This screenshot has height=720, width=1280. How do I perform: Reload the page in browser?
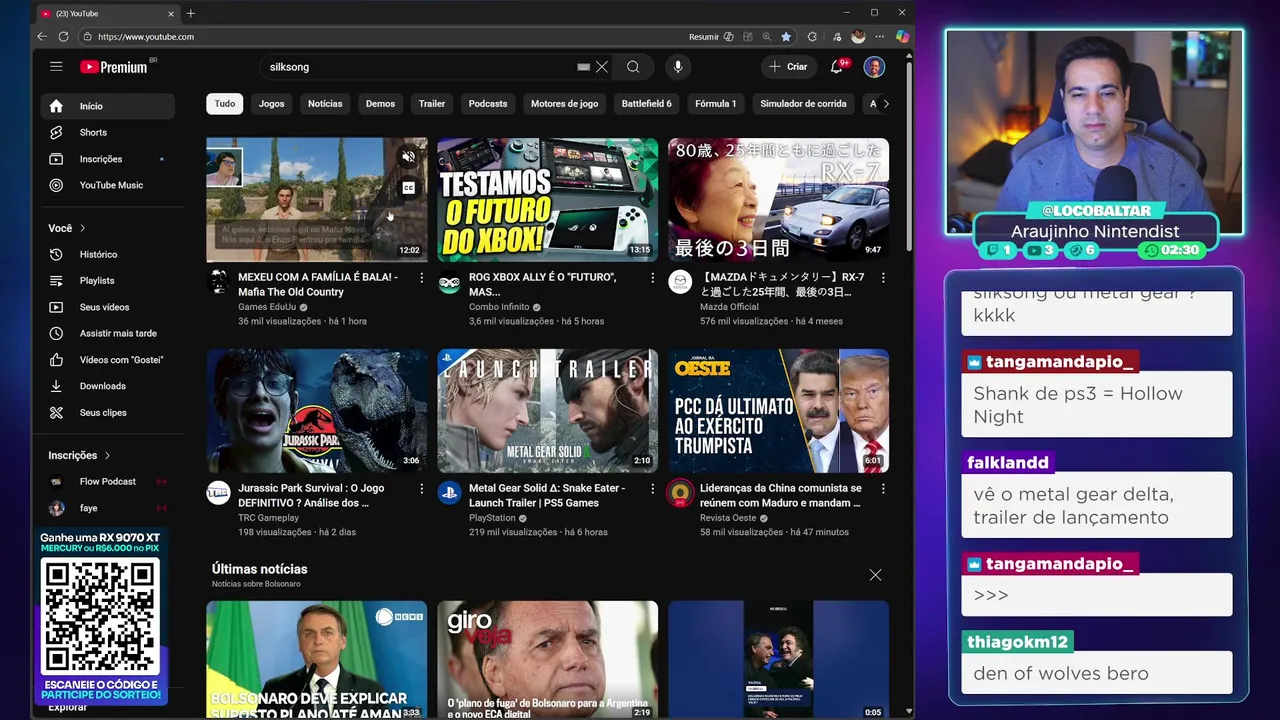click(63, 37)
